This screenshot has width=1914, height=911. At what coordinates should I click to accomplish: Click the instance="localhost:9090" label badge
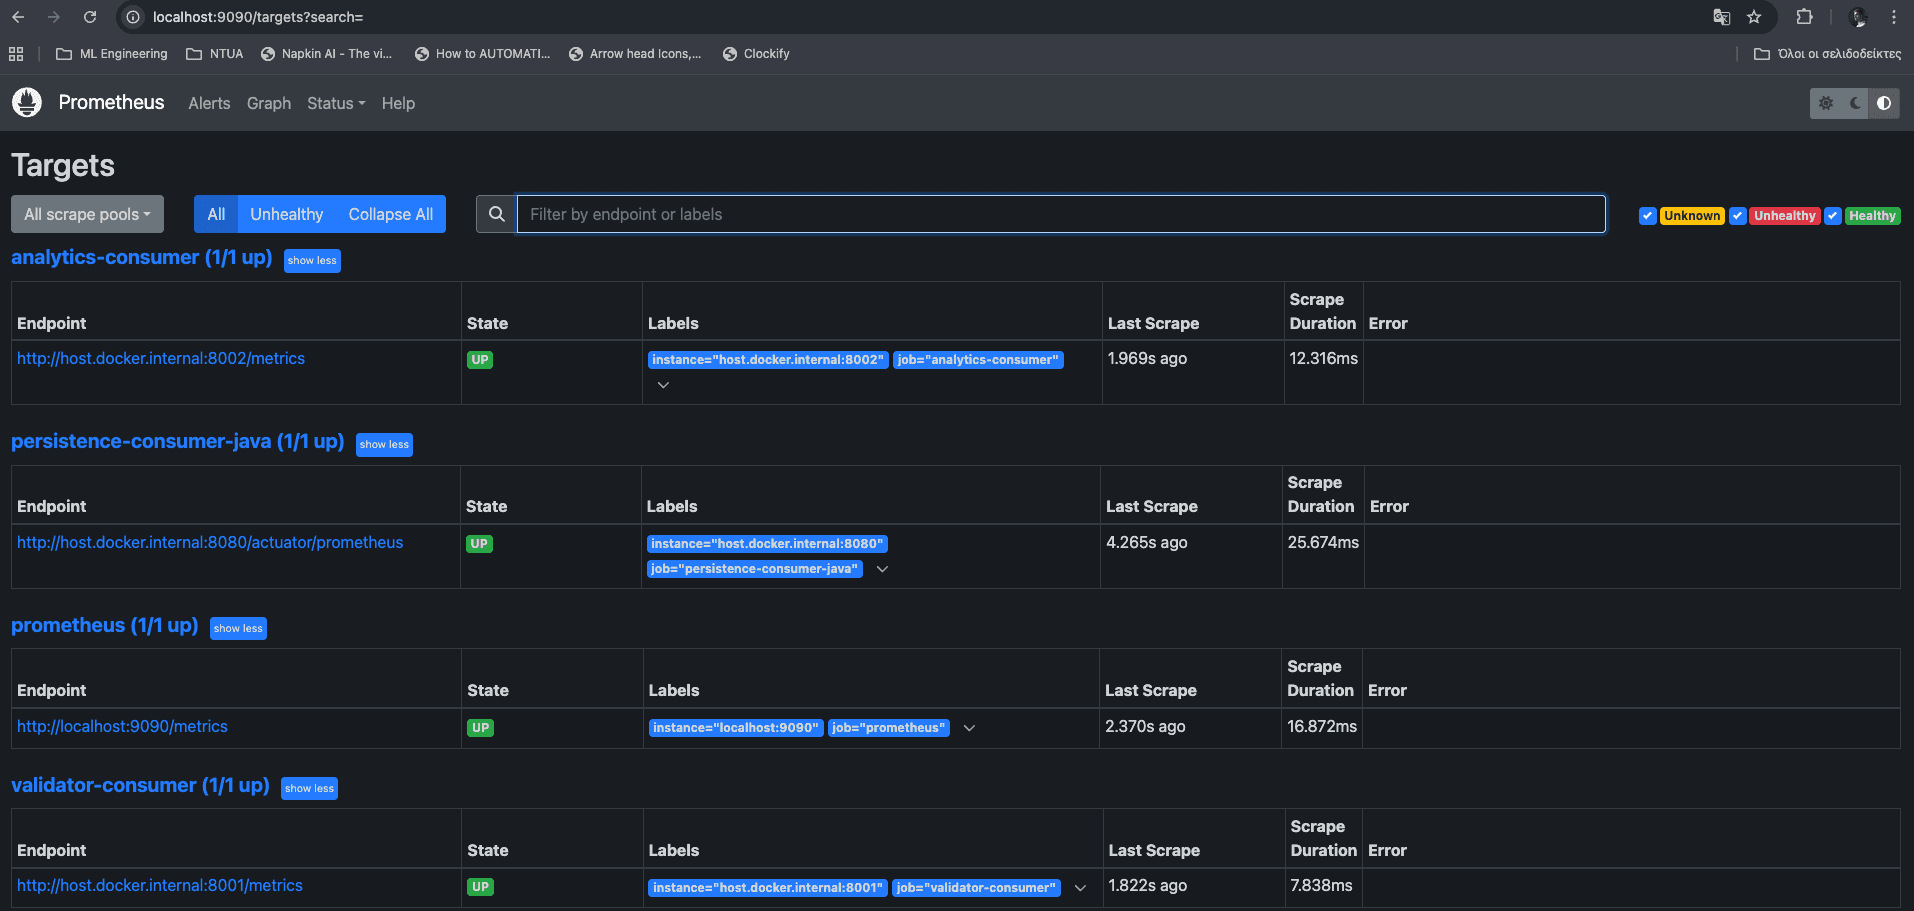pos(735,728)
